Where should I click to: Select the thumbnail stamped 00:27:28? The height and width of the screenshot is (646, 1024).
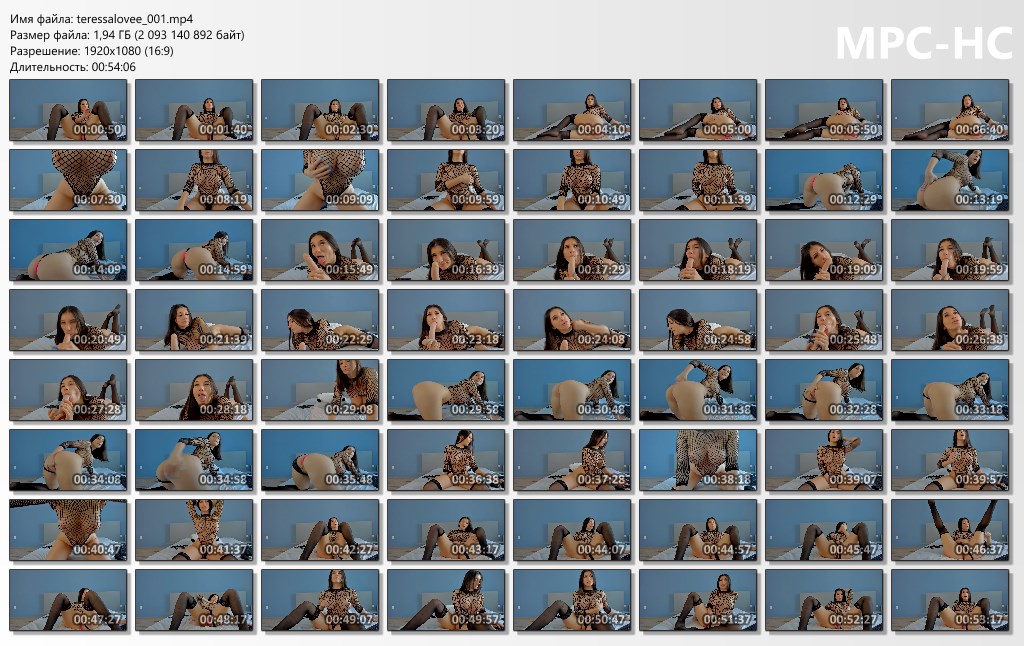[68, 390]
